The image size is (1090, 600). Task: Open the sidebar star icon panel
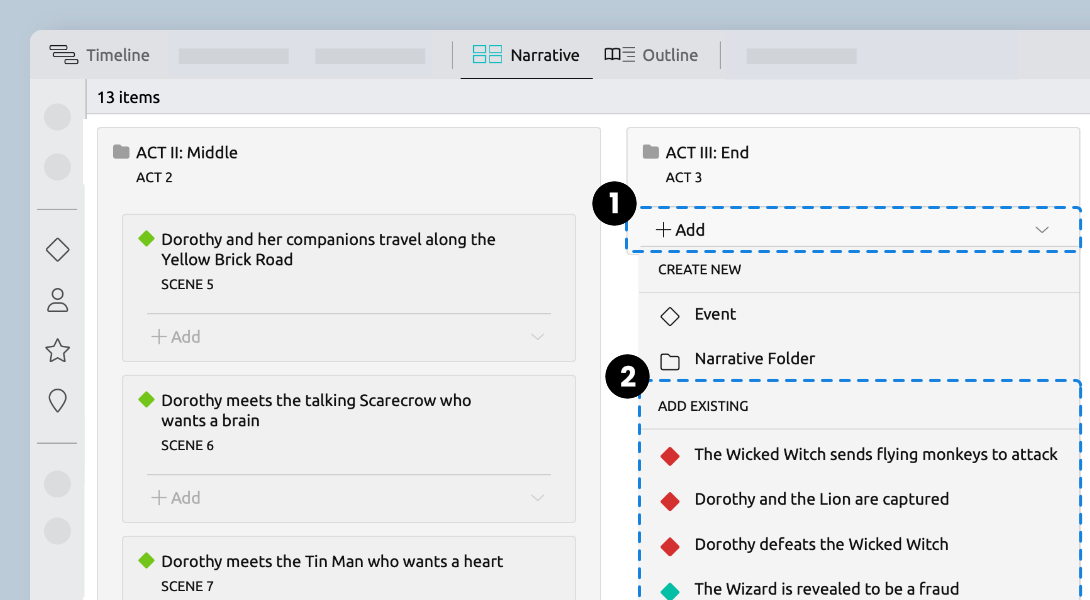(x=58, y=350)
